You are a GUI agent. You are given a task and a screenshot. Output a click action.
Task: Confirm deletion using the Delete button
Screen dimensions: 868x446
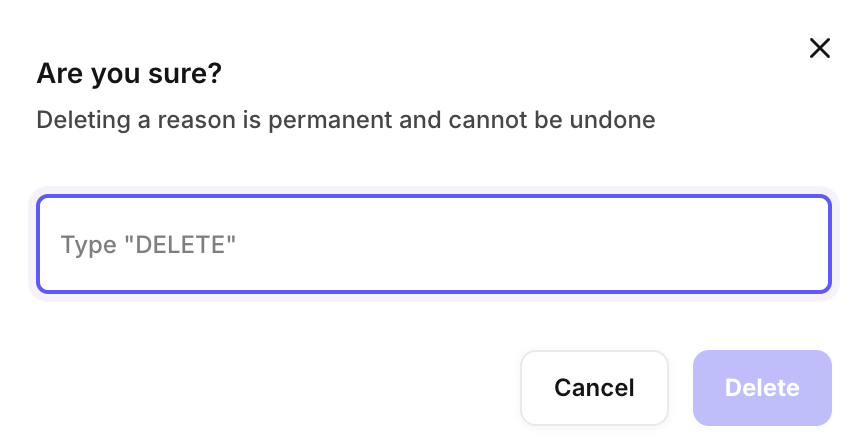coord(762,388)
